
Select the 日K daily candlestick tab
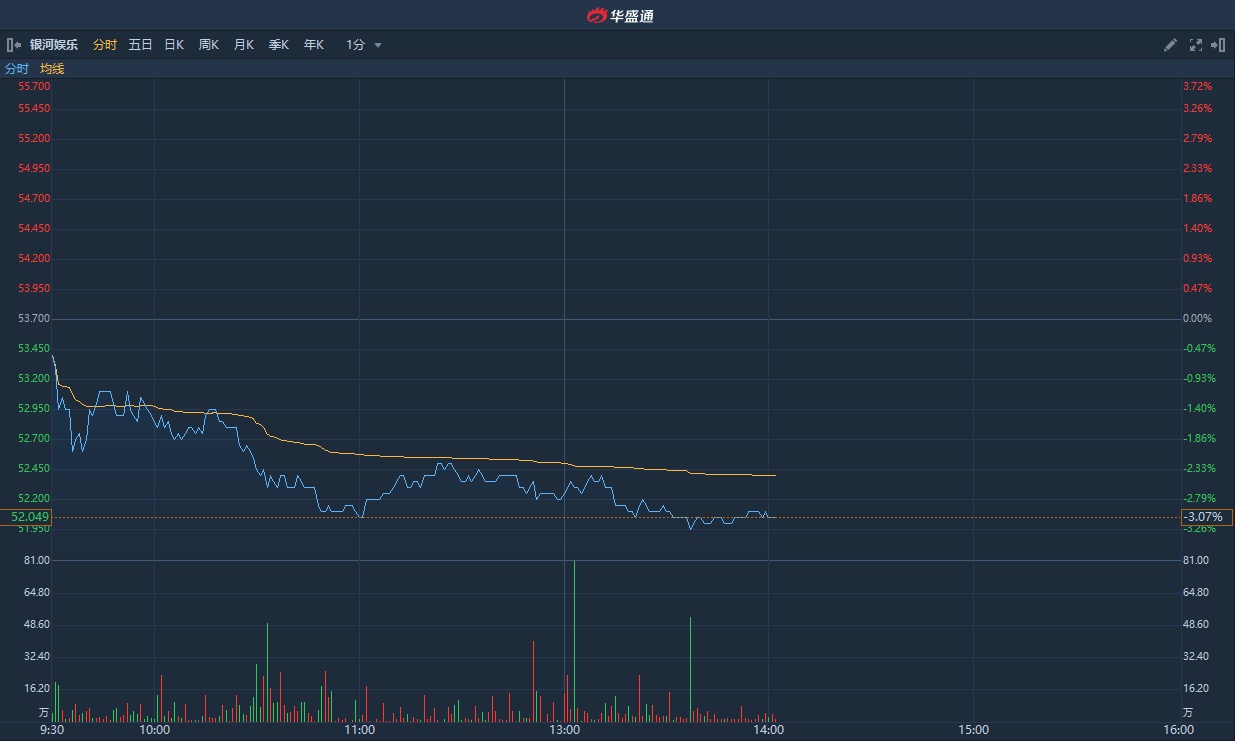click(x=174, y=45)
